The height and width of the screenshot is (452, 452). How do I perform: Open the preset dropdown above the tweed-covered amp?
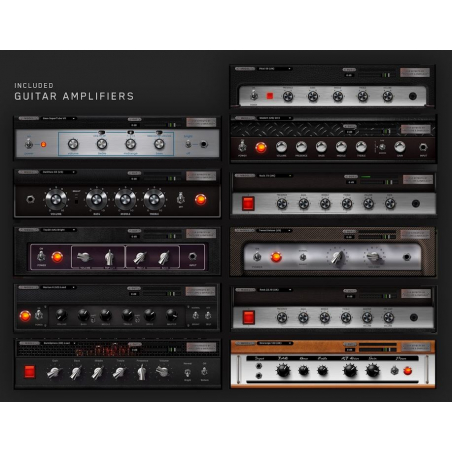click(275, 230)
